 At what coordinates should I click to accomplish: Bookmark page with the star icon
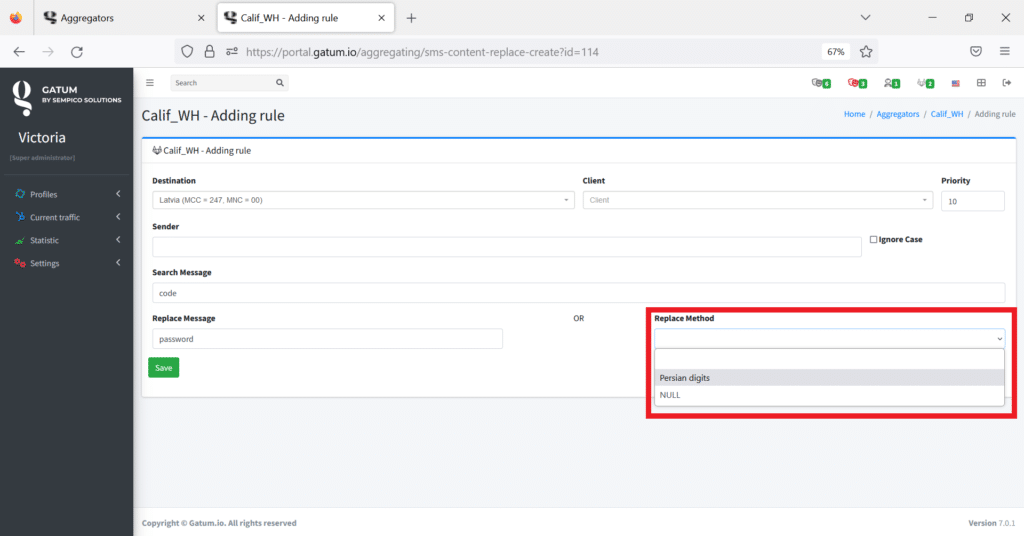point(866,52)
